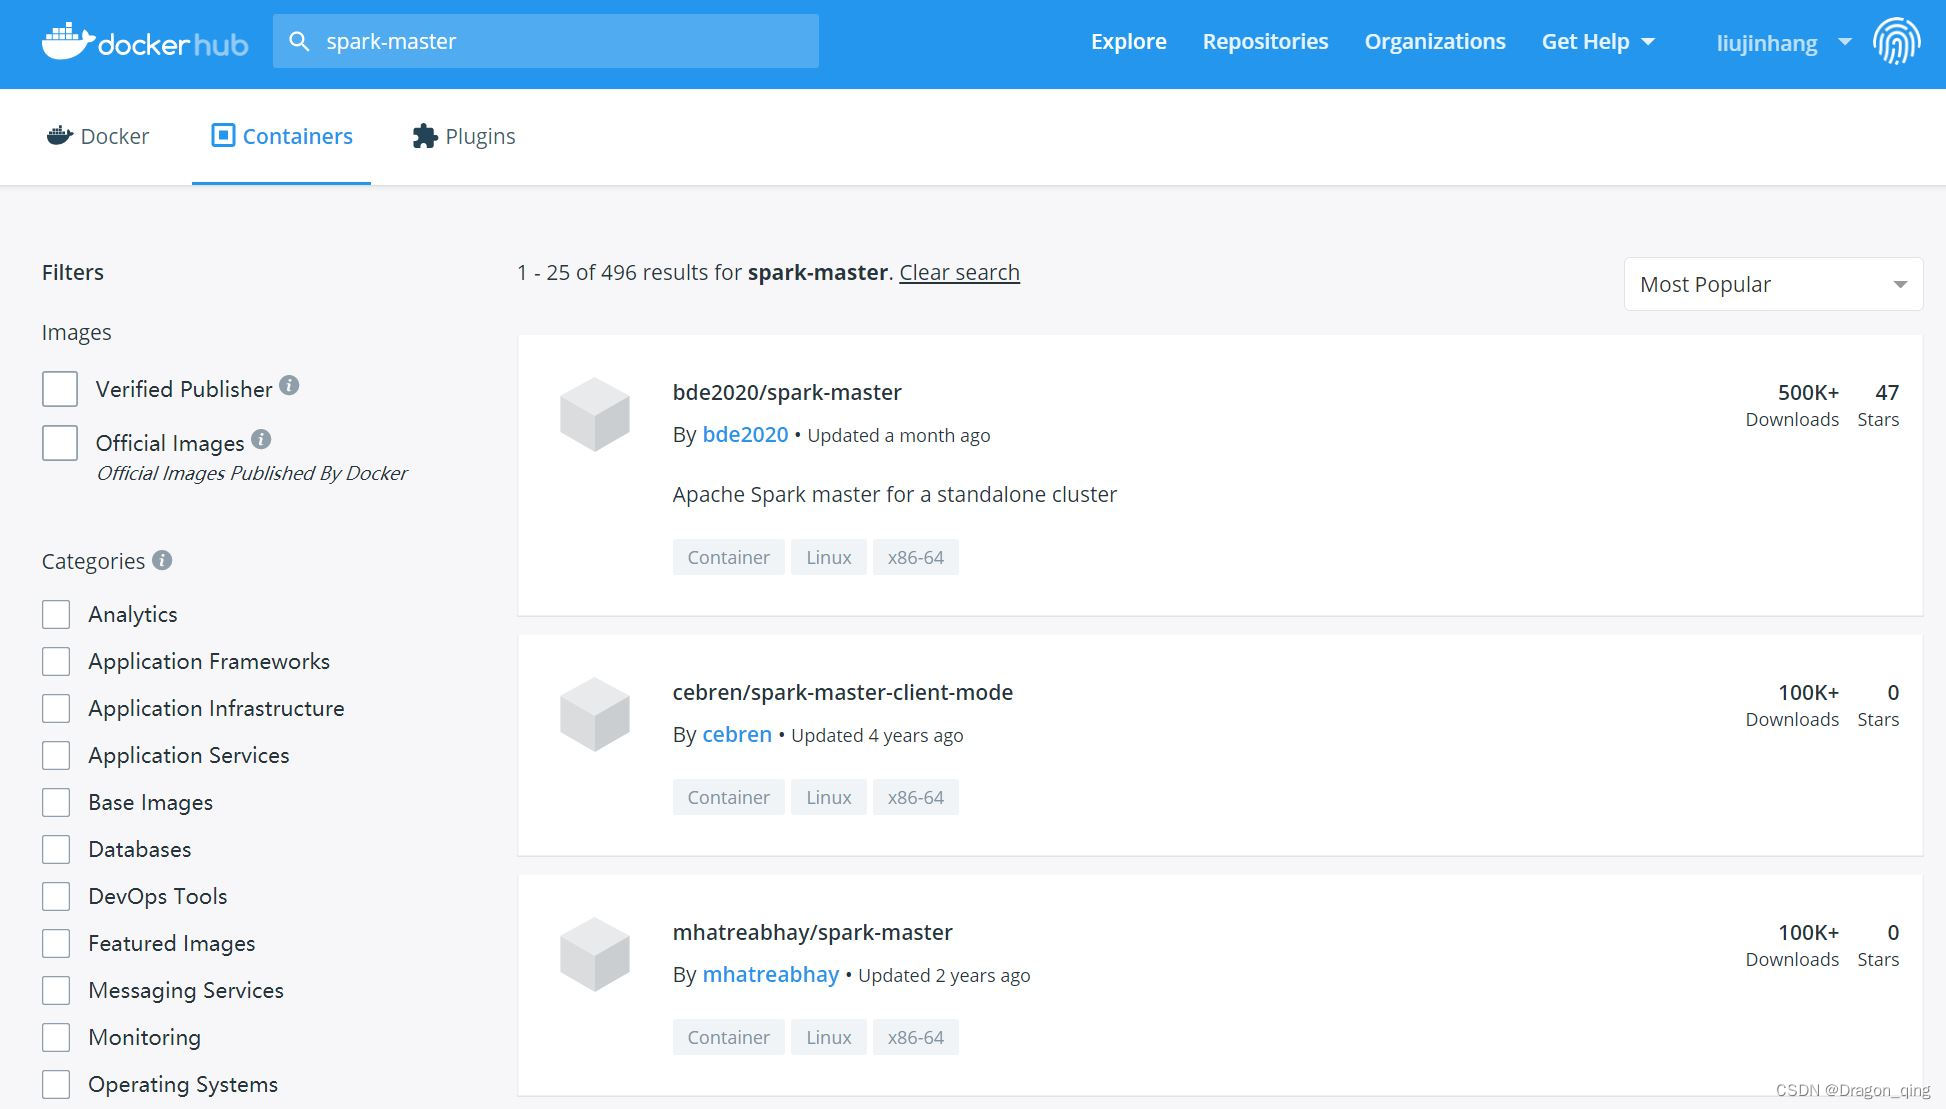Open the mhatreabhay/spark-master result
This screenshot has height=1109, width=1946.
(x=812, y=932)
